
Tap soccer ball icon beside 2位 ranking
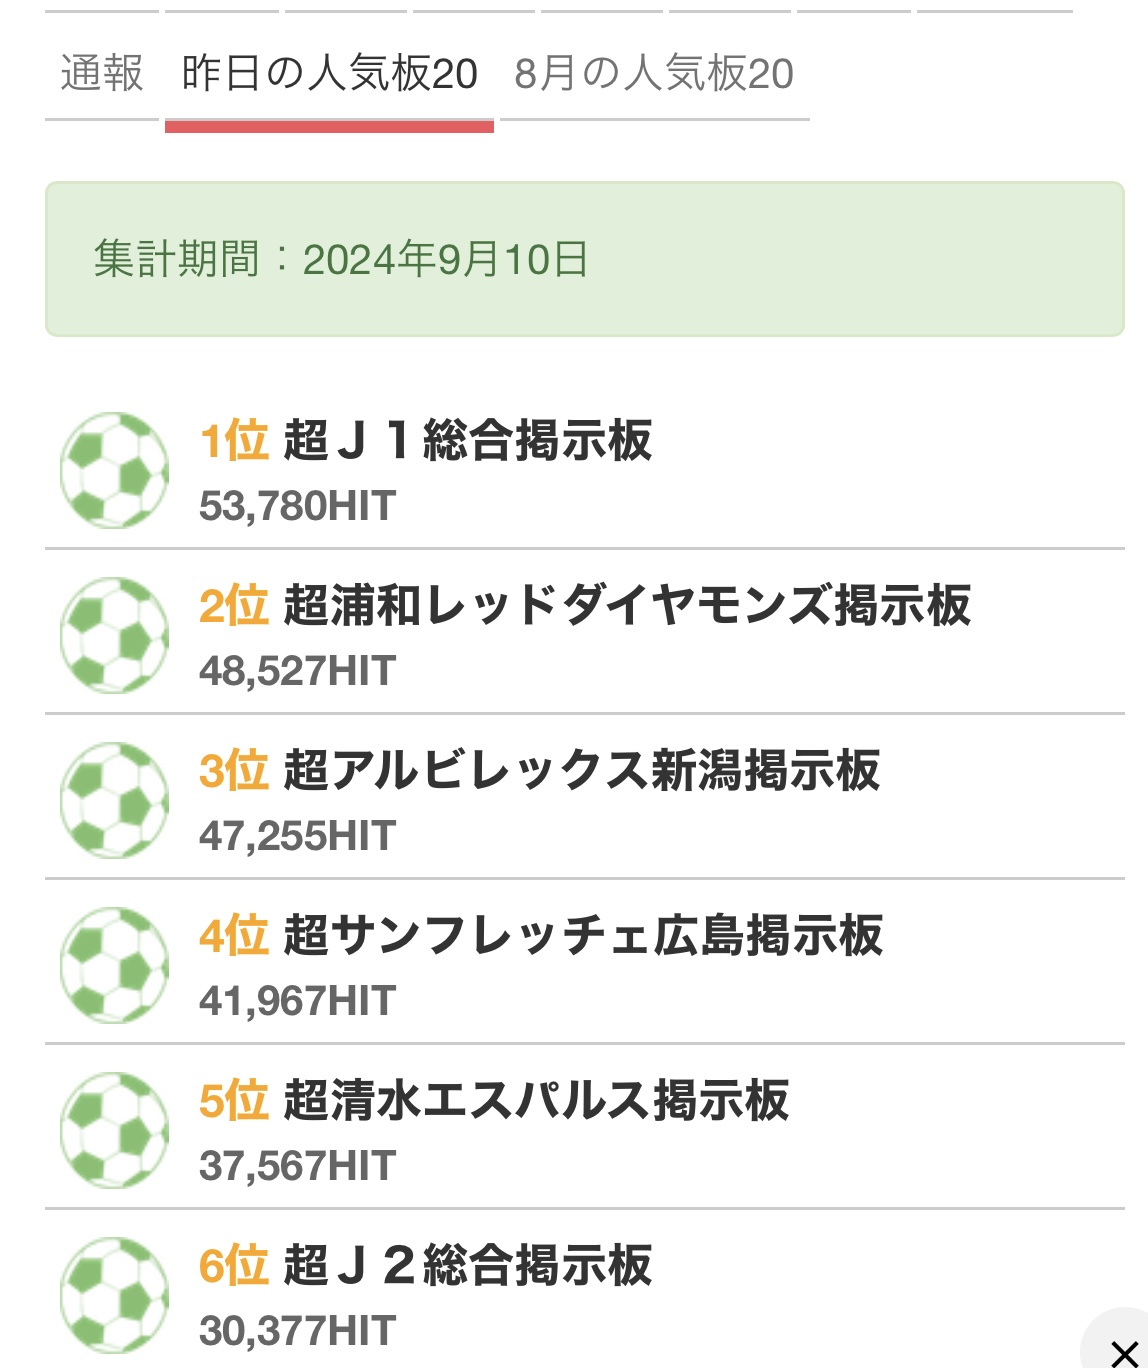pyautogui.click(x=114, y=635)
